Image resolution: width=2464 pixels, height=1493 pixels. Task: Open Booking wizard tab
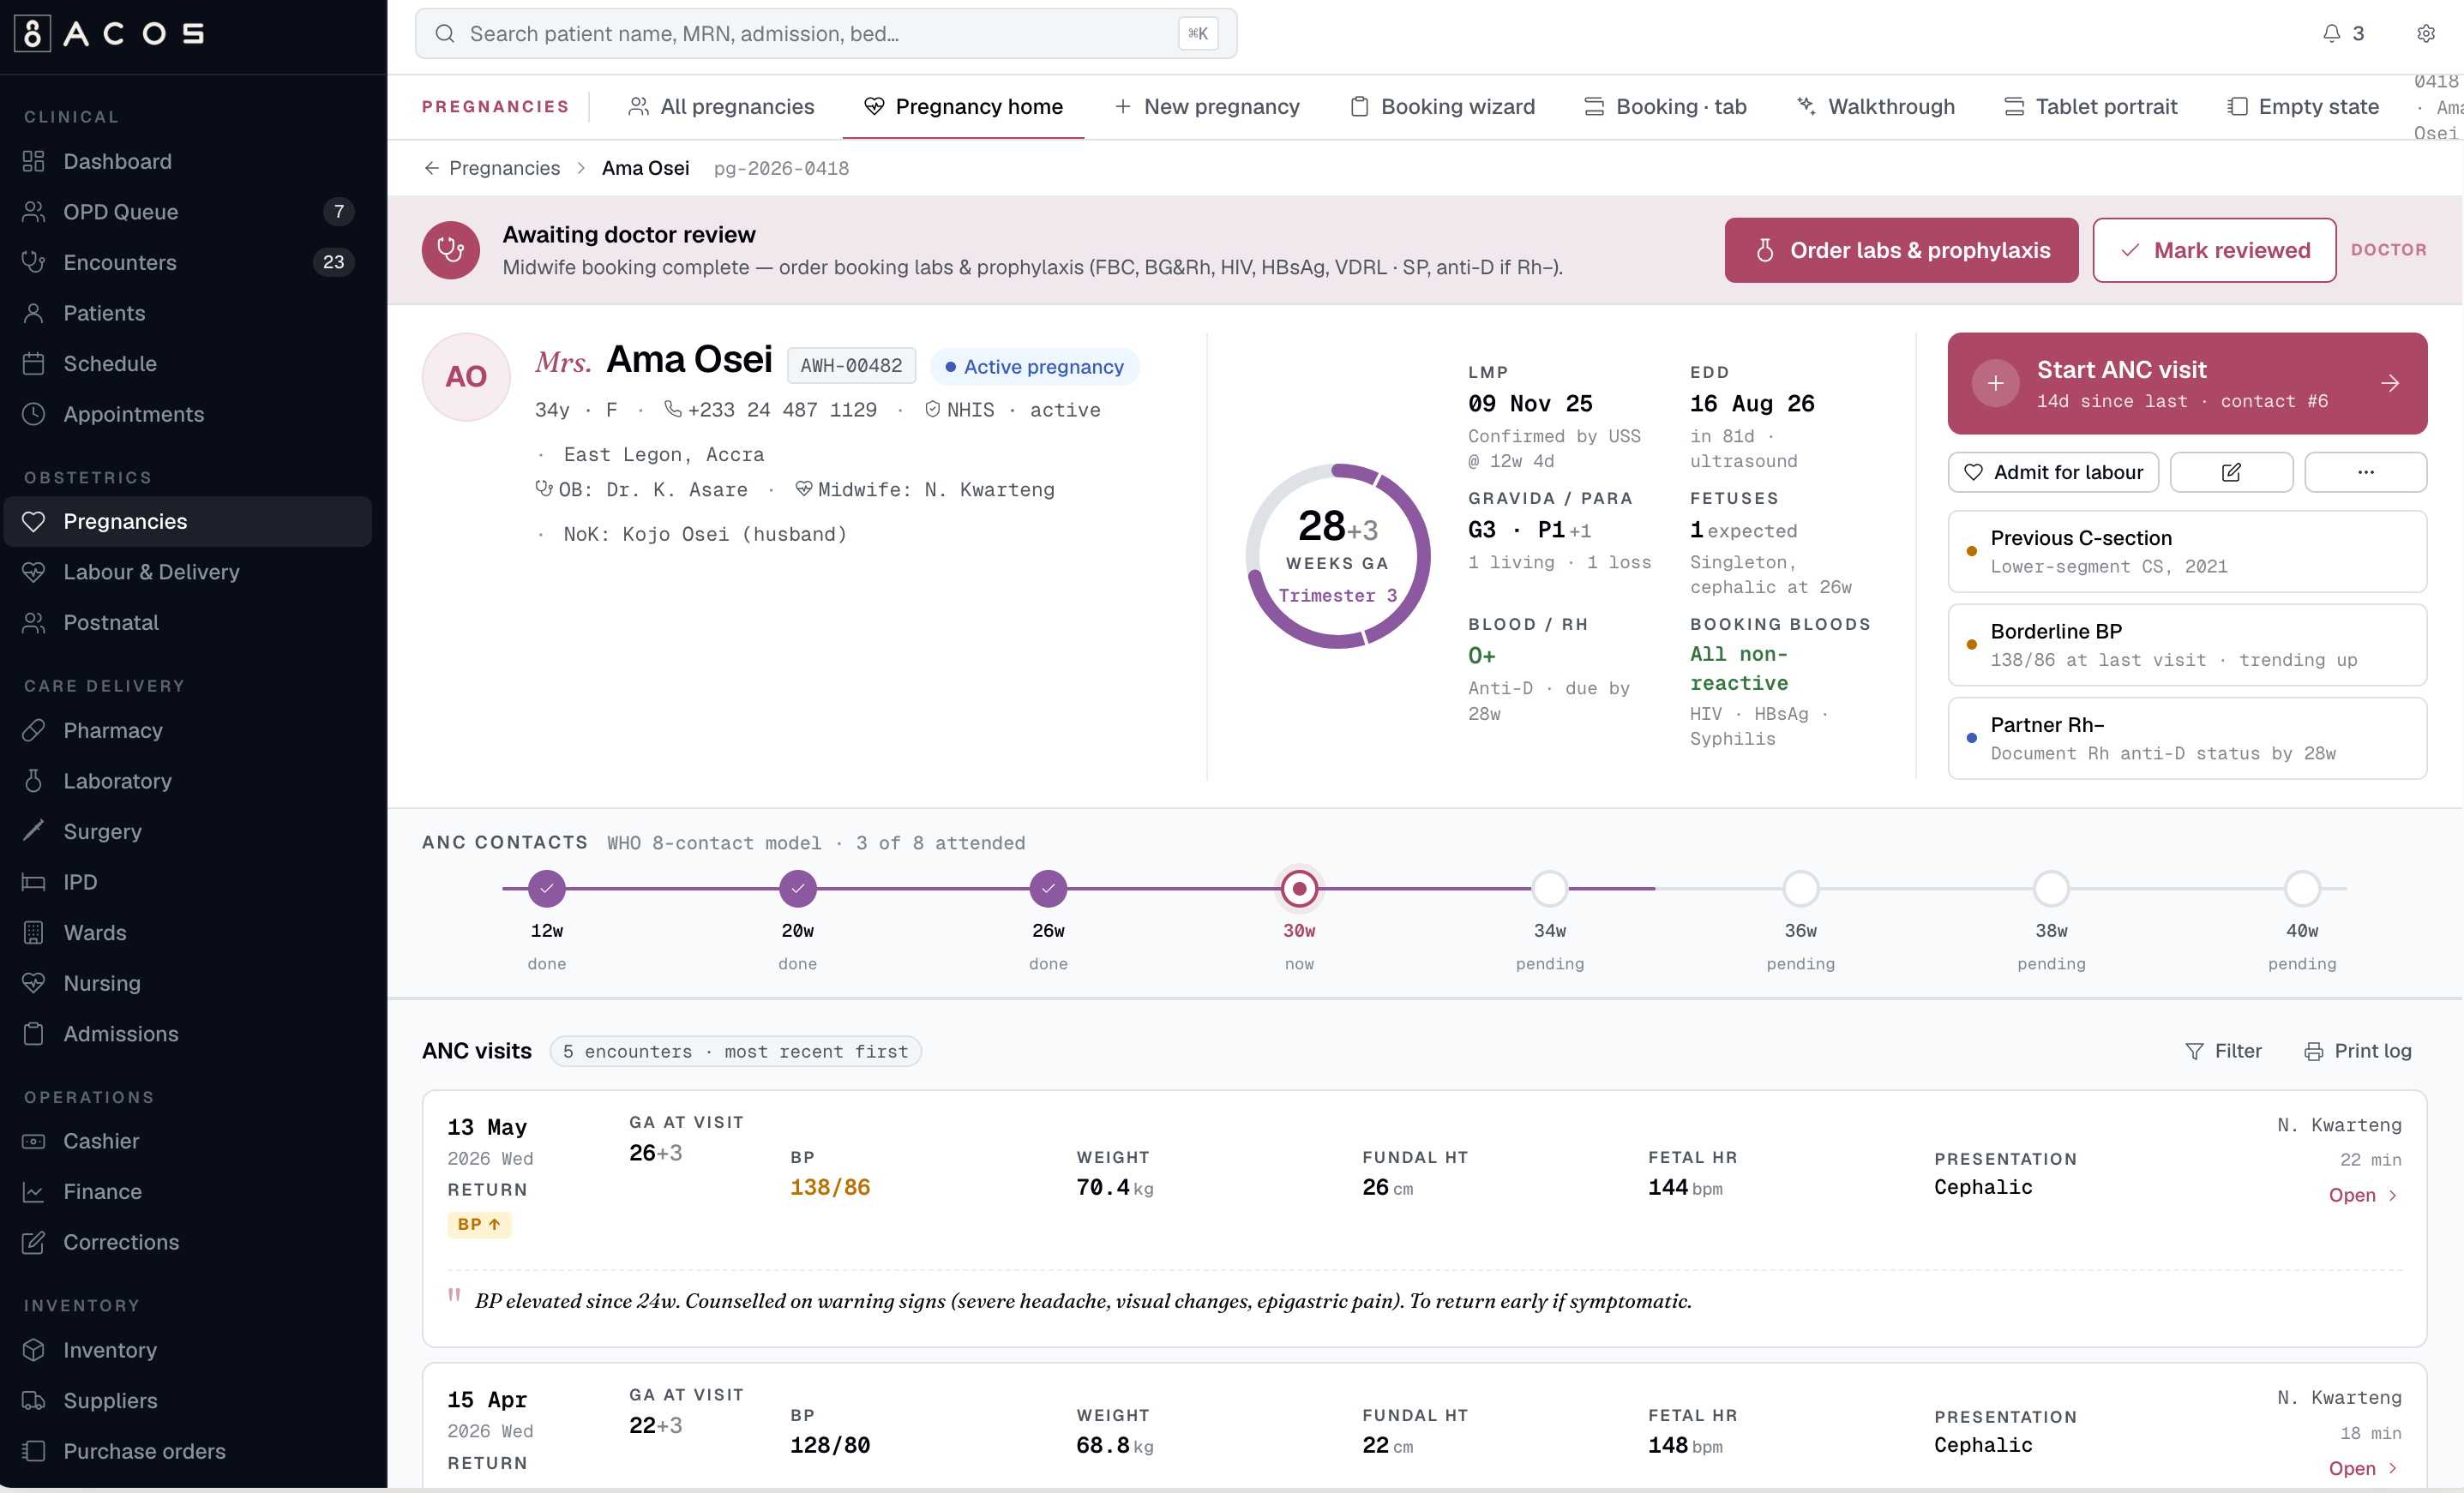1442,107
